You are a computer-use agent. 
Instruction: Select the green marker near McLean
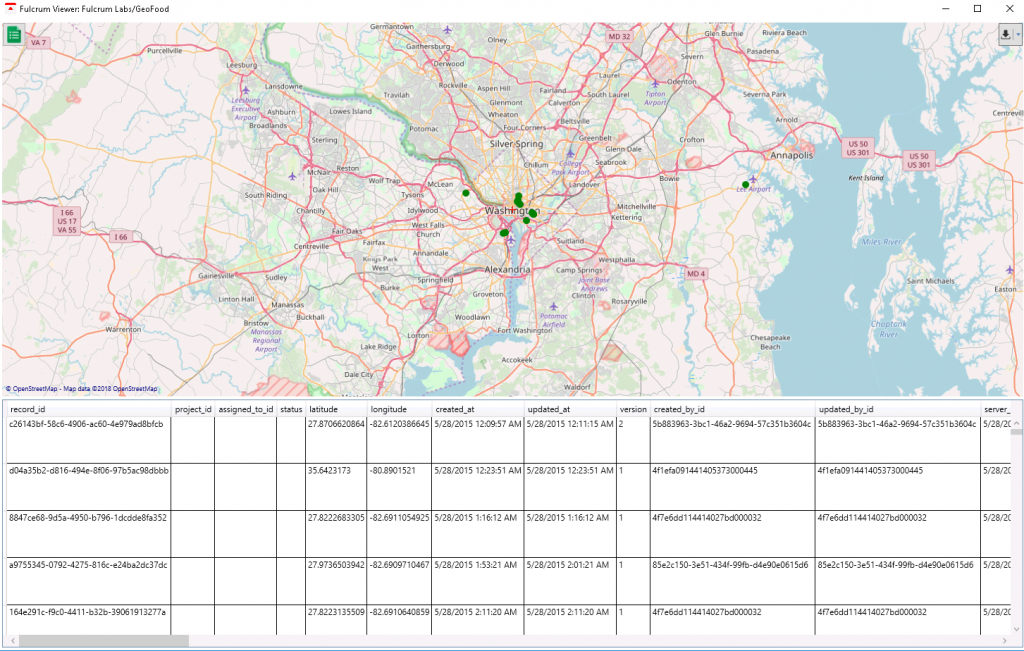466,193
